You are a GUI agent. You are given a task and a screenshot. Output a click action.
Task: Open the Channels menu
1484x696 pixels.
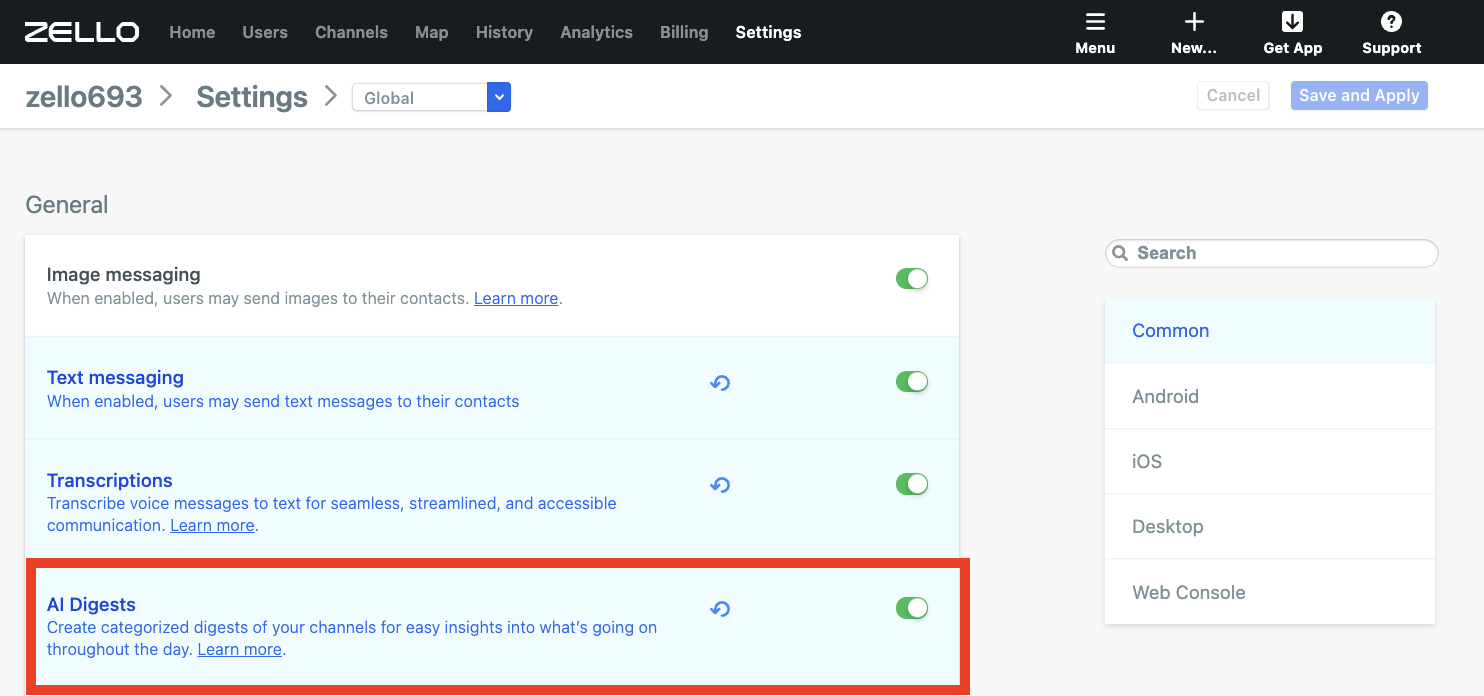click(351, 32)
